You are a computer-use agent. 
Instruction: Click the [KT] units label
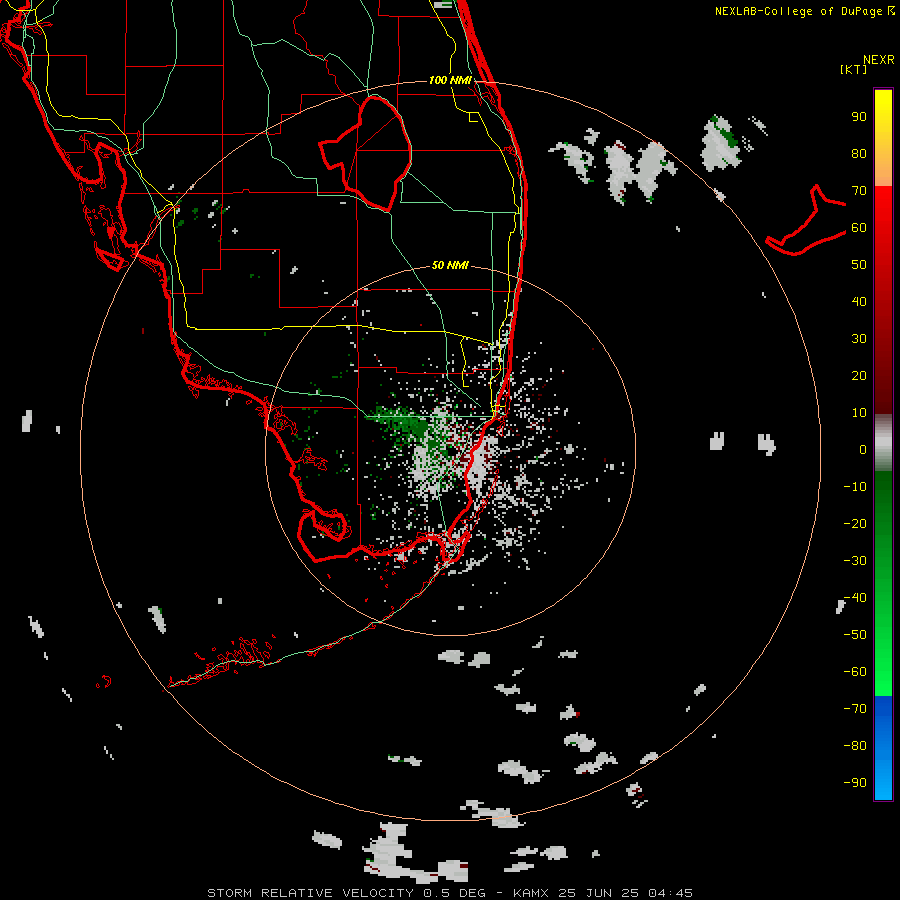click(x=854, y=69)
